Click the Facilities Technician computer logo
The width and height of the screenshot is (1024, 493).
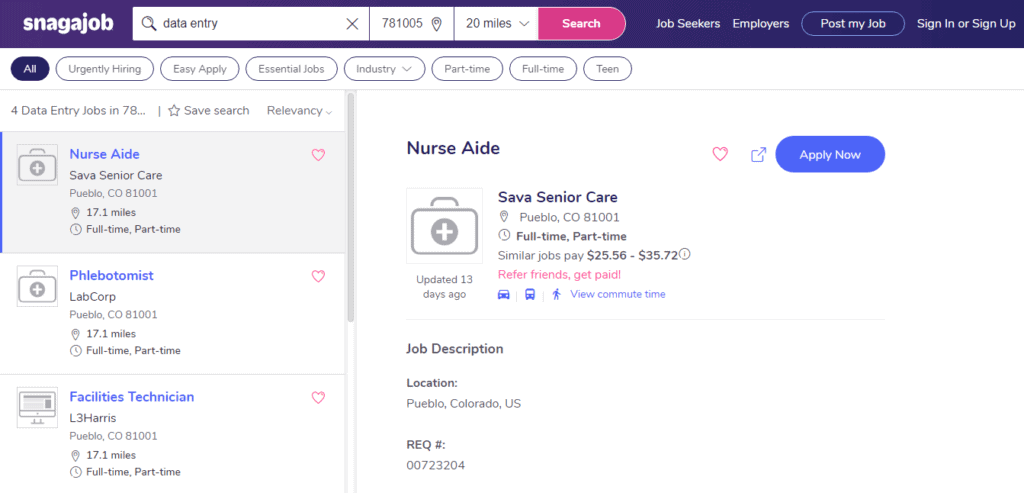37,407
